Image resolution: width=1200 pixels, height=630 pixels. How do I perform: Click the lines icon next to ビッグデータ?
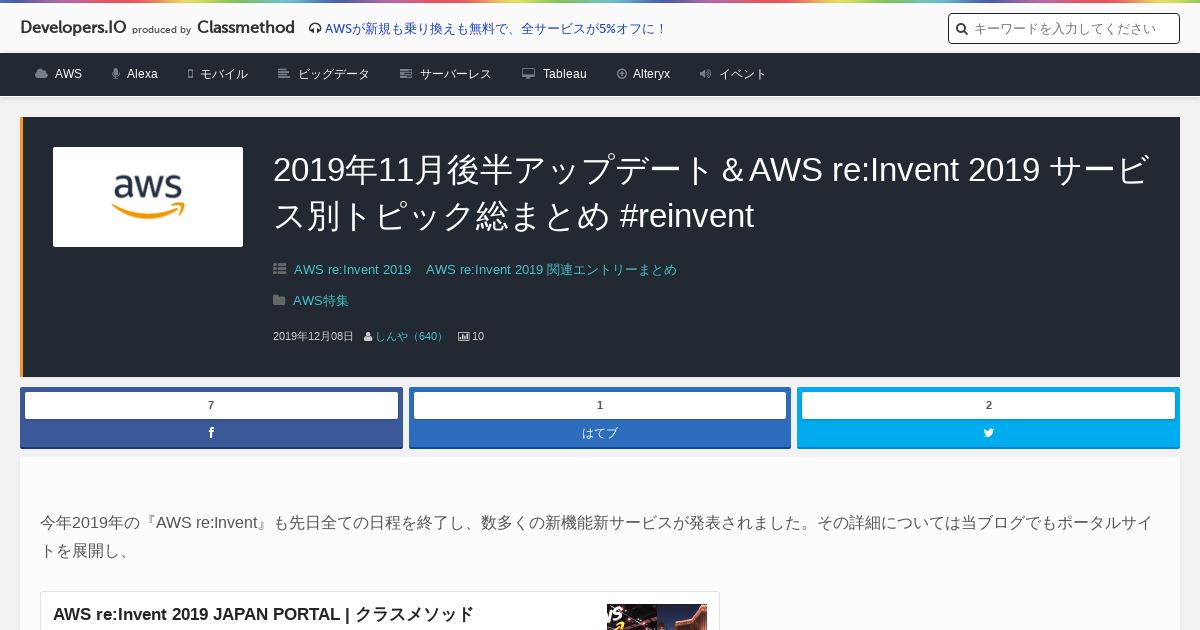click(x=284, y=74)
